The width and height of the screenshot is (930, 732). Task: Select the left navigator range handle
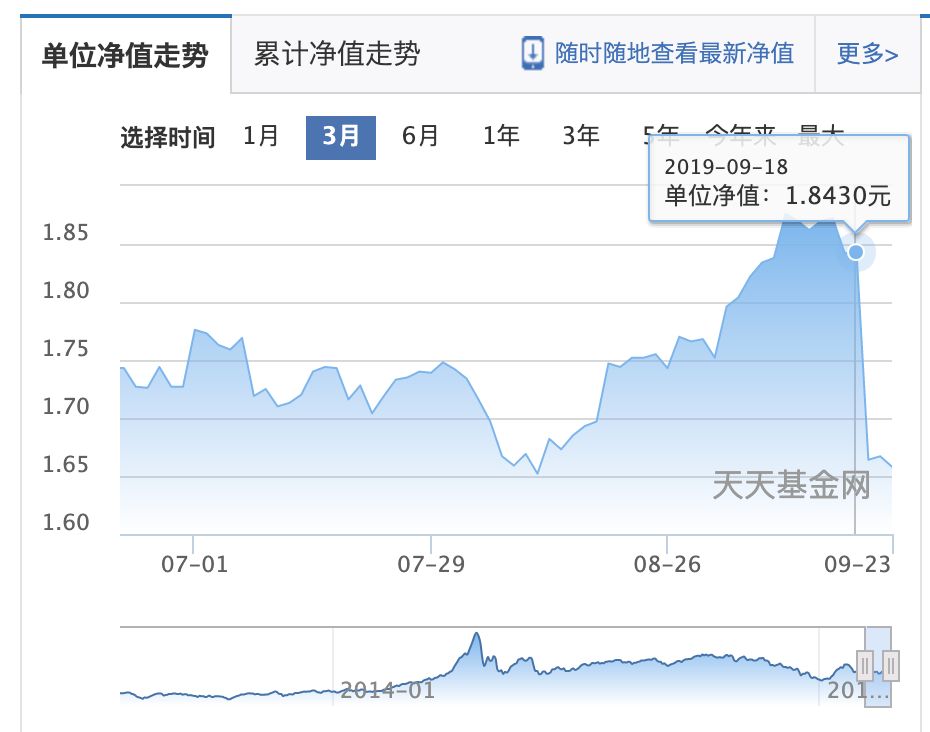(x=865, y=665)
